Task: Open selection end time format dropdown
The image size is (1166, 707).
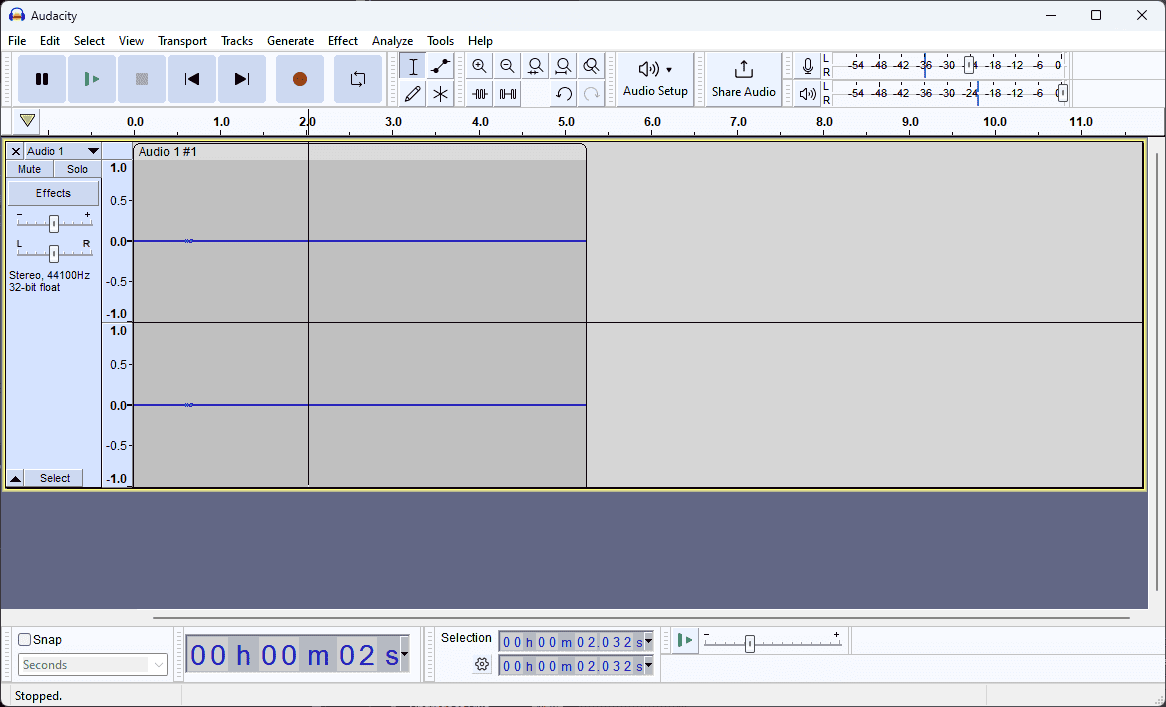Action: click(x=648, y=665)
